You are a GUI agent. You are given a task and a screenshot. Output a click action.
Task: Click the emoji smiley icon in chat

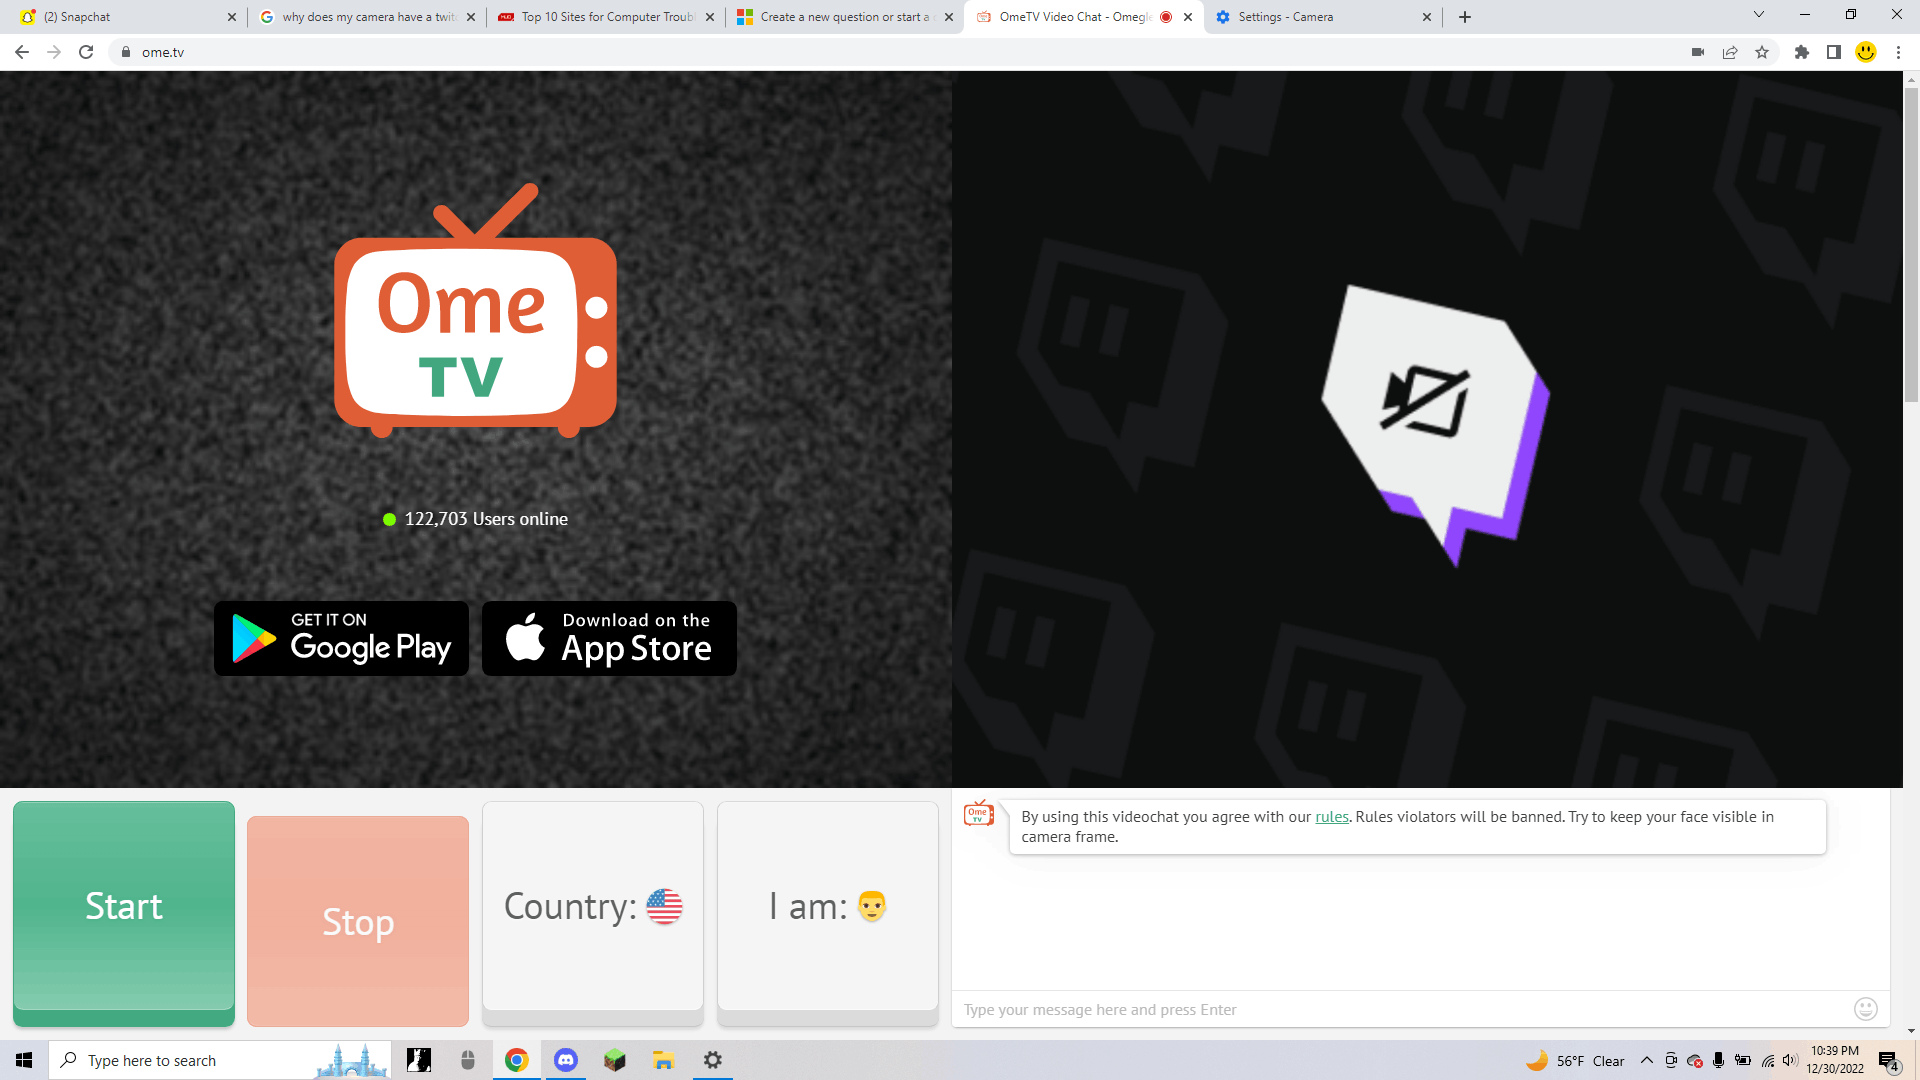tap(1865, 1009)
